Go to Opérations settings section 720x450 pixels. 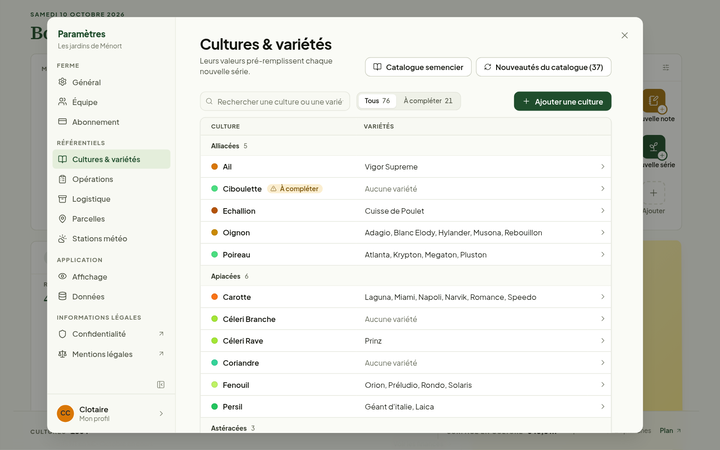pos(111,179)
